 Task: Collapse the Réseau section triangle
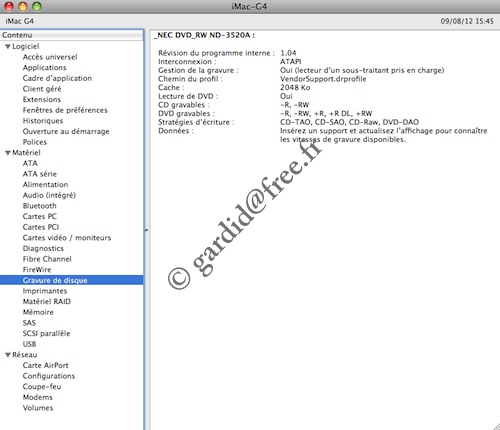pyautogui.click(x=8, y=355)
